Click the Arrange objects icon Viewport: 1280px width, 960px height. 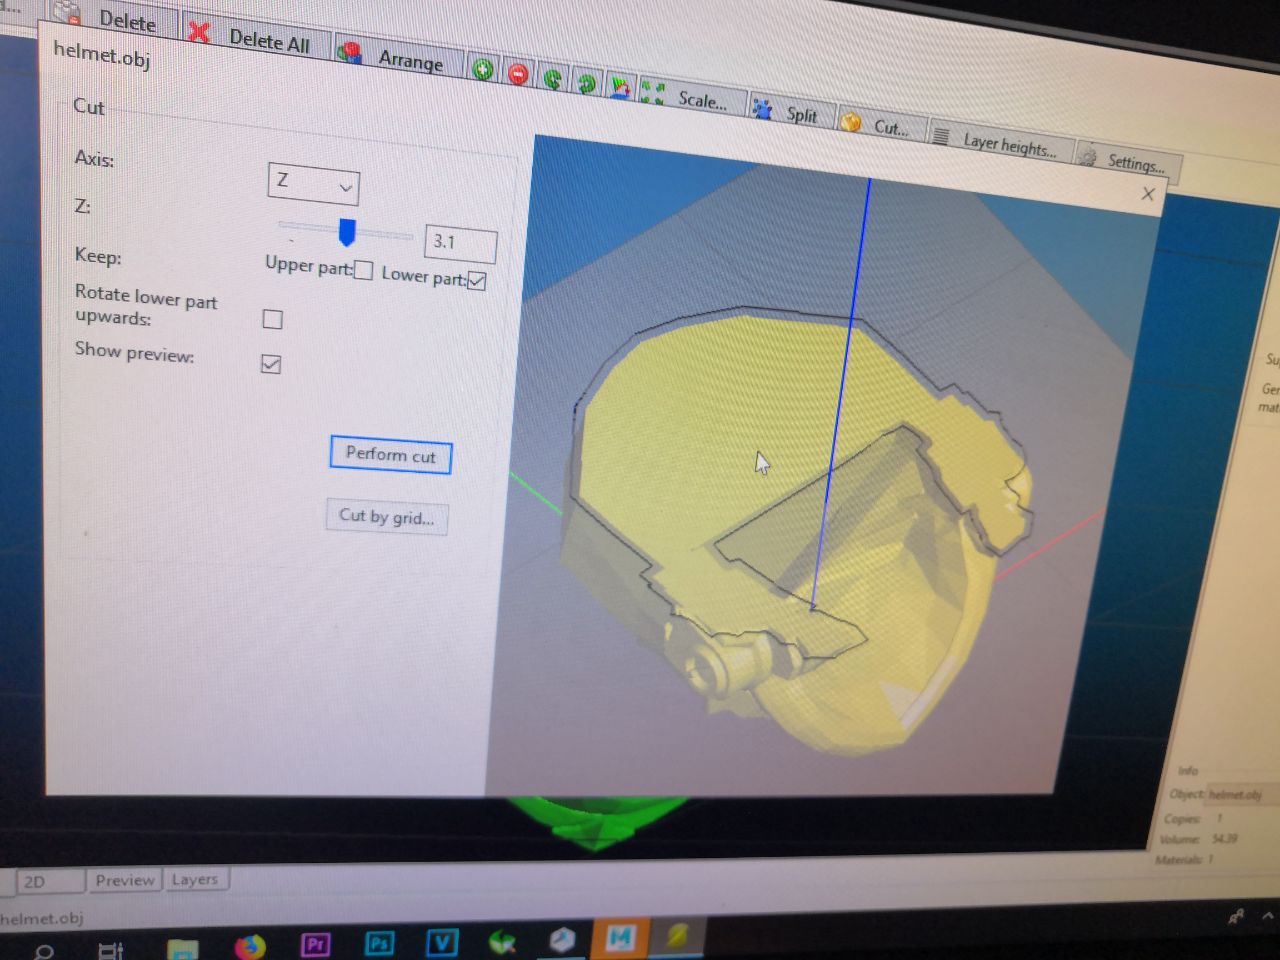(x=349, y=52)
